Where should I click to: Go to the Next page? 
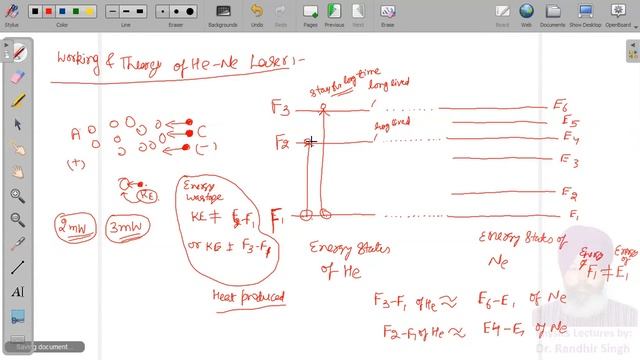358,15
